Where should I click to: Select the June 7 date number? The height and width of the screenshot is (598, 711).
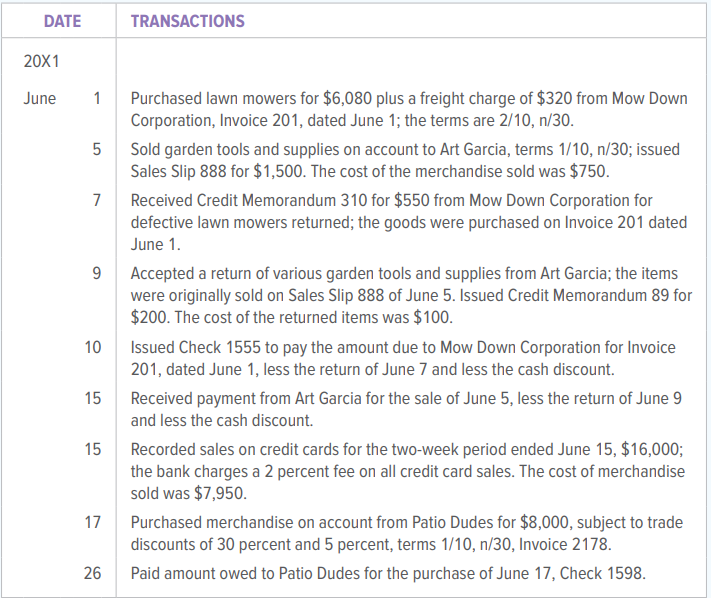[97, 200]
